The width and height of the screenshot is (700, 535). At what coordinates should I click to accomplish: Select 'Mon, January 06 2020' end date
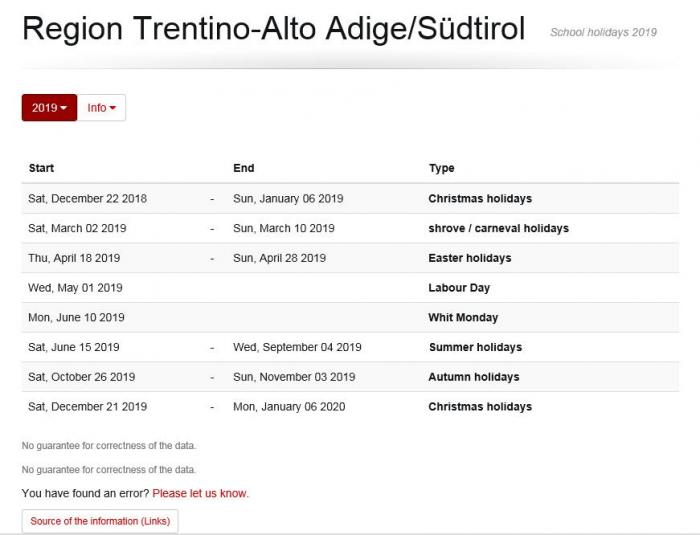click(289, 406)
